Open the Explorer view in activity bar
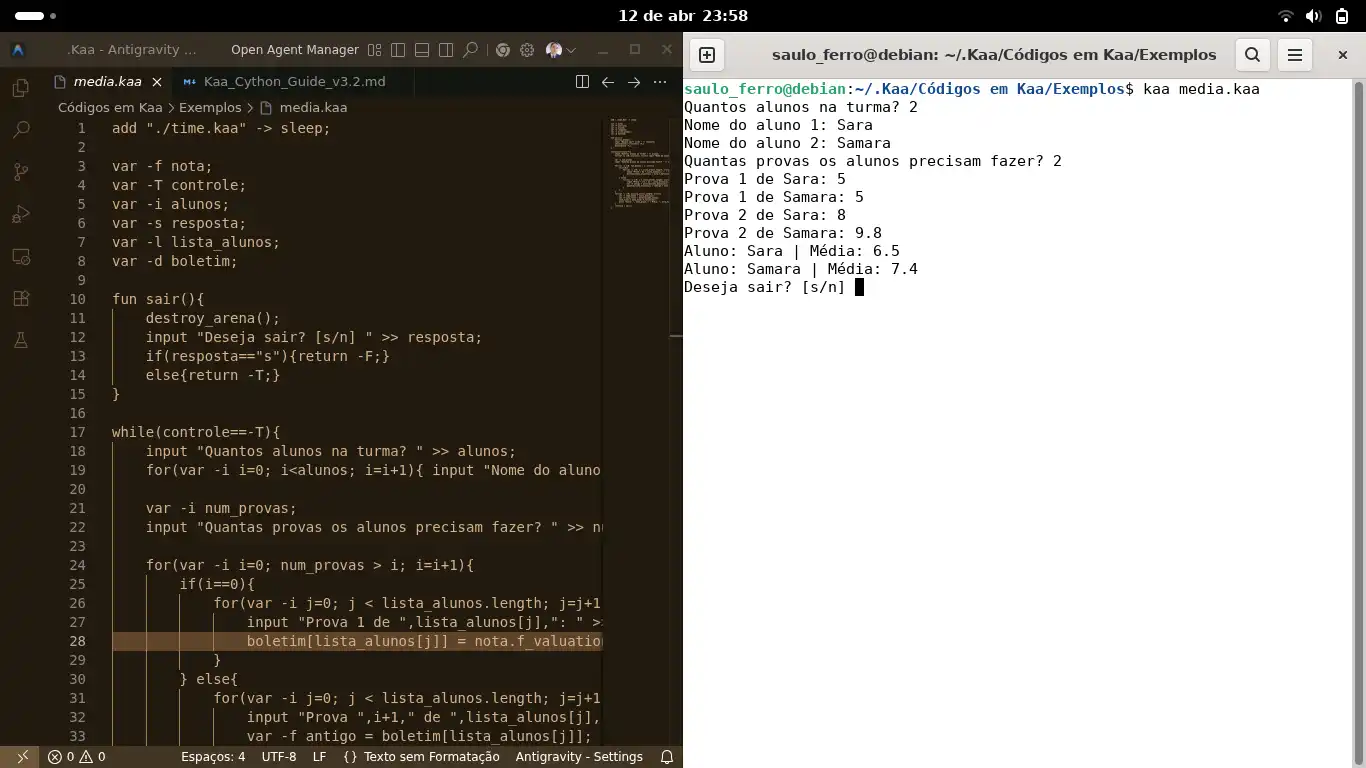 tap(20, 88)
